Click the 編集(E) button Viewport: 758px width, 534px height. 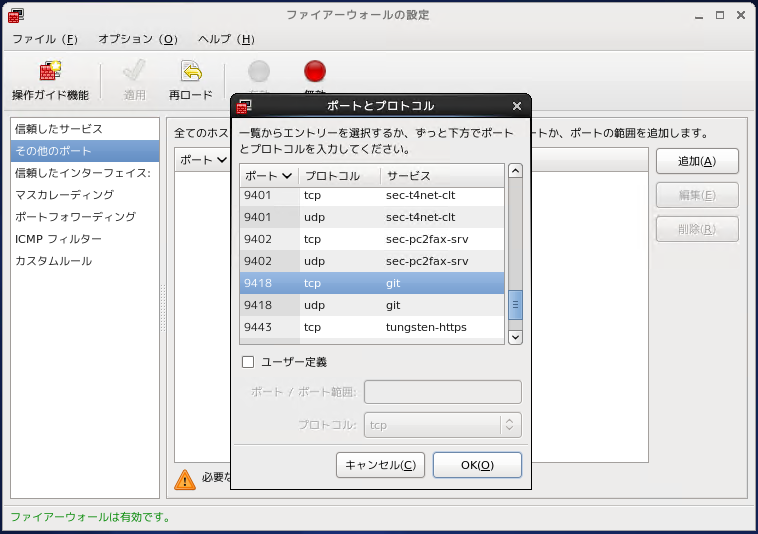tap(697, 195)
